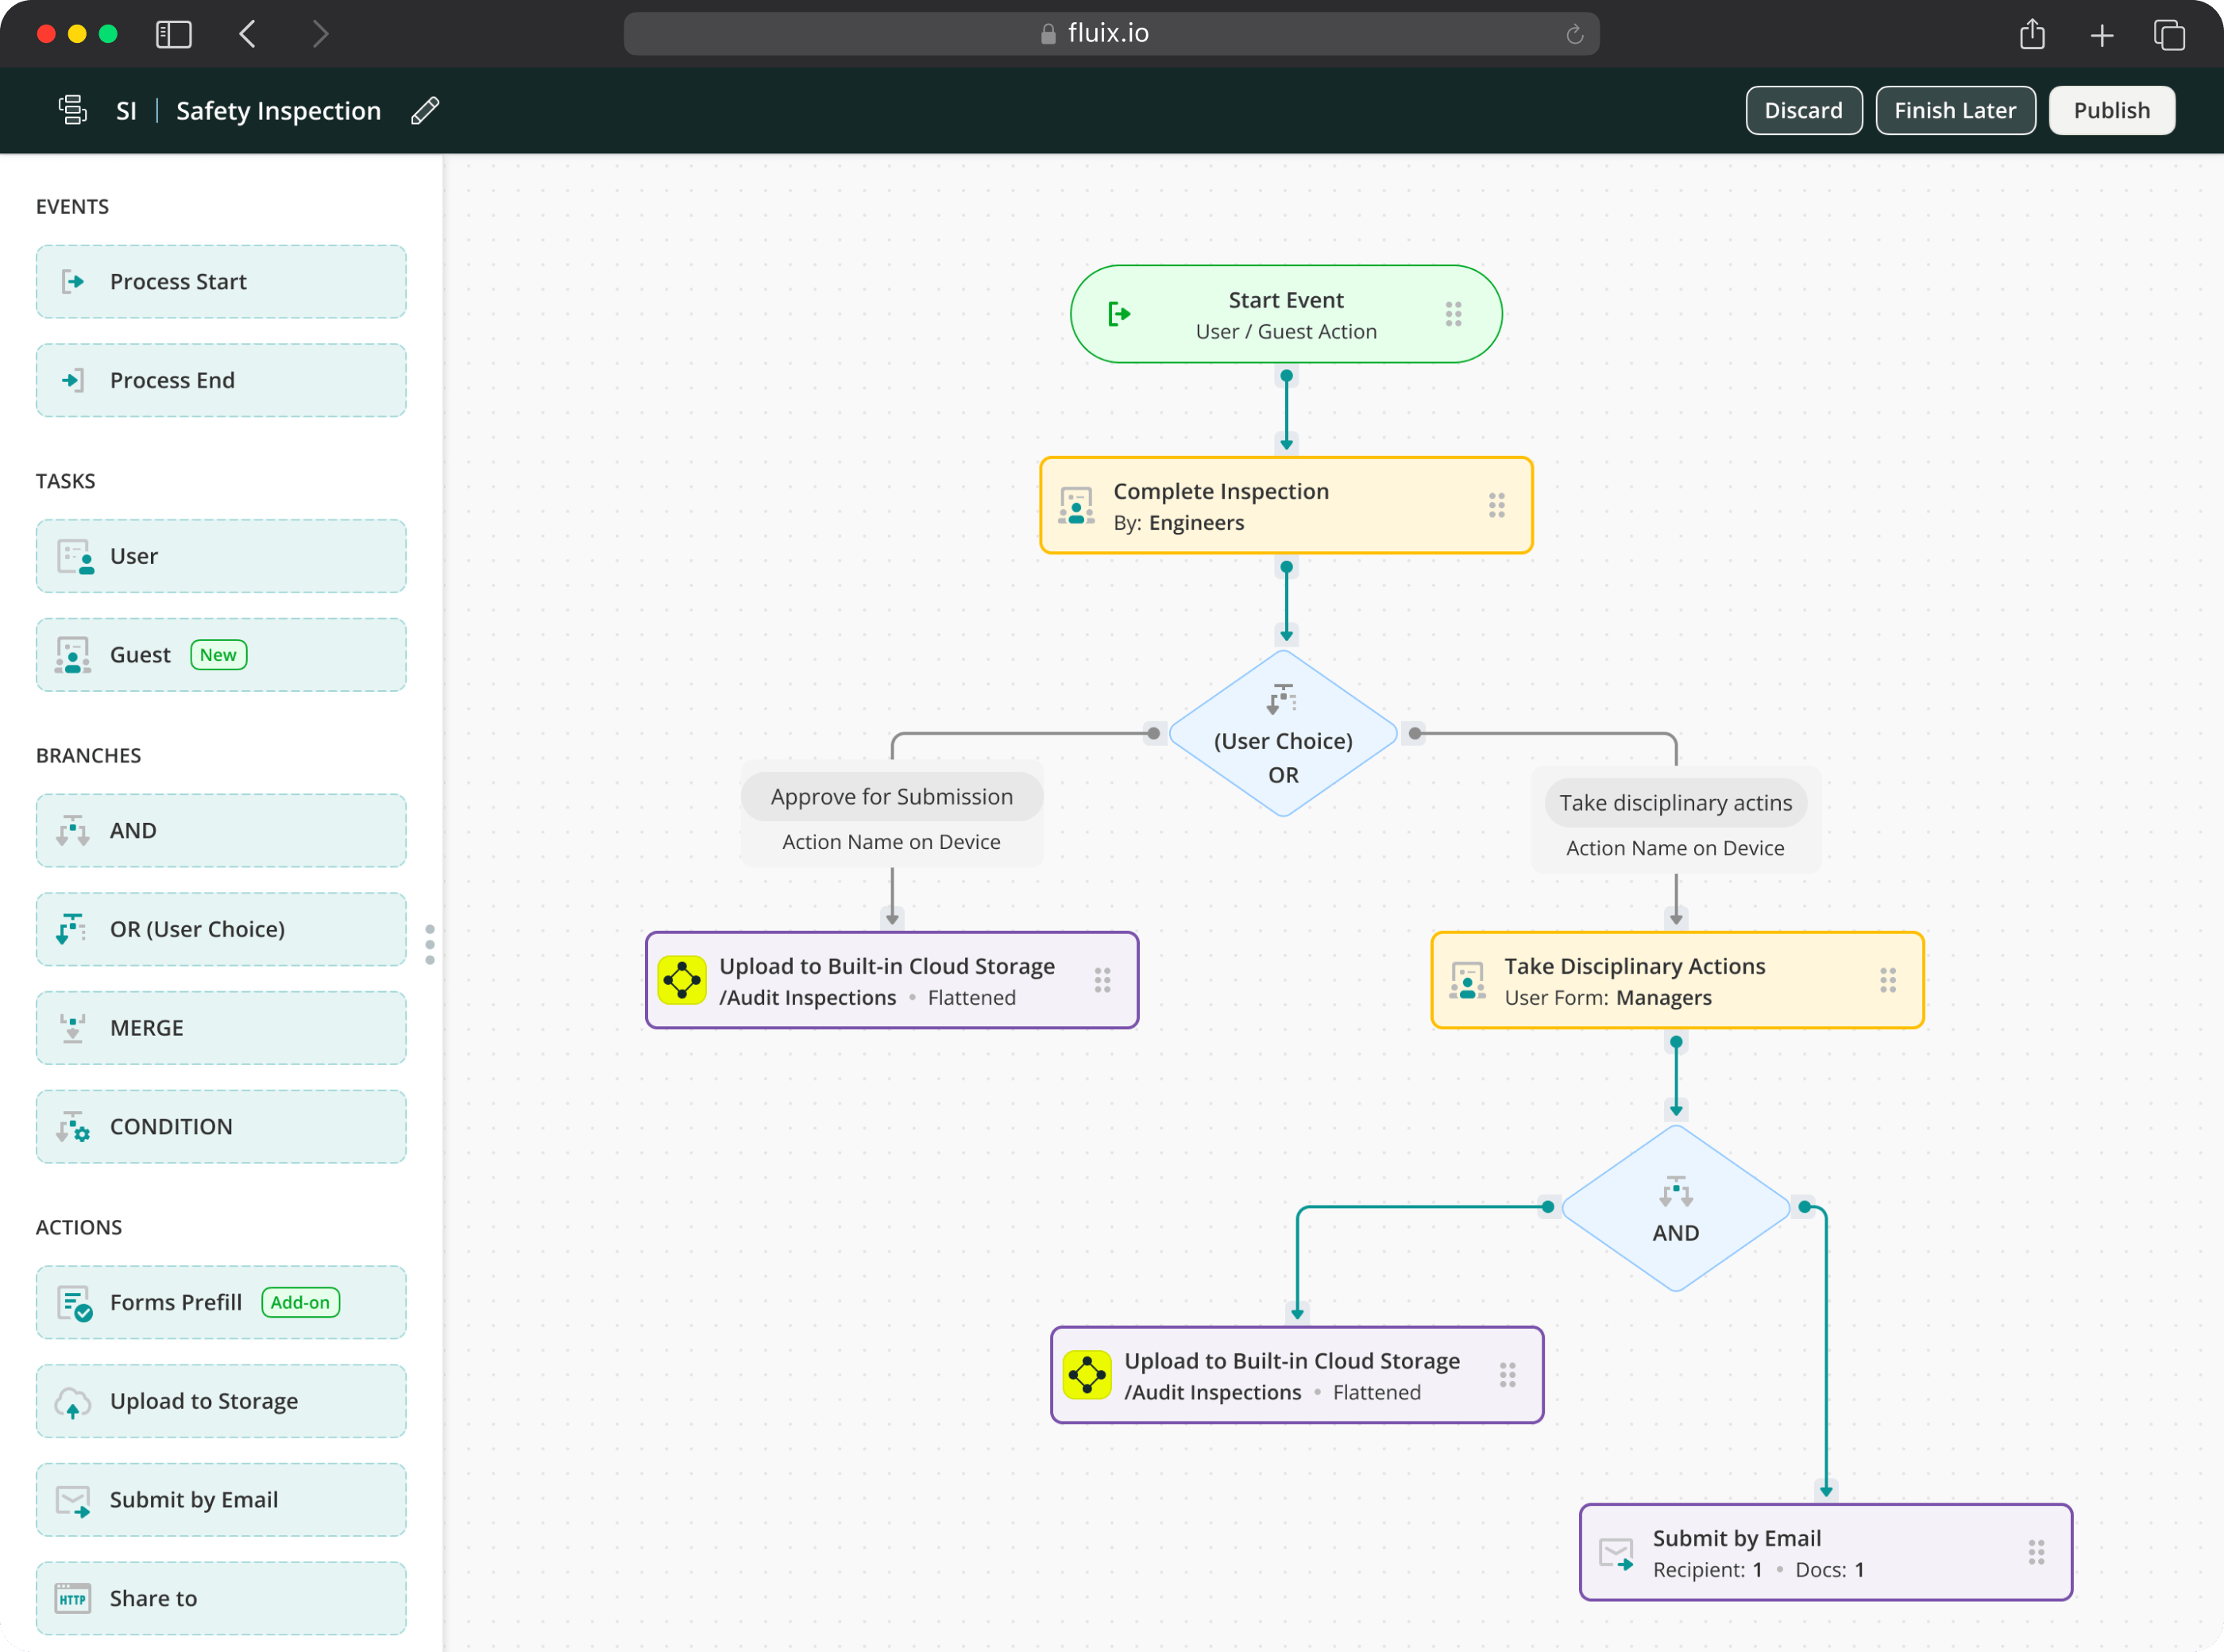Select the CONDITION branch item

click(221, 1127)
